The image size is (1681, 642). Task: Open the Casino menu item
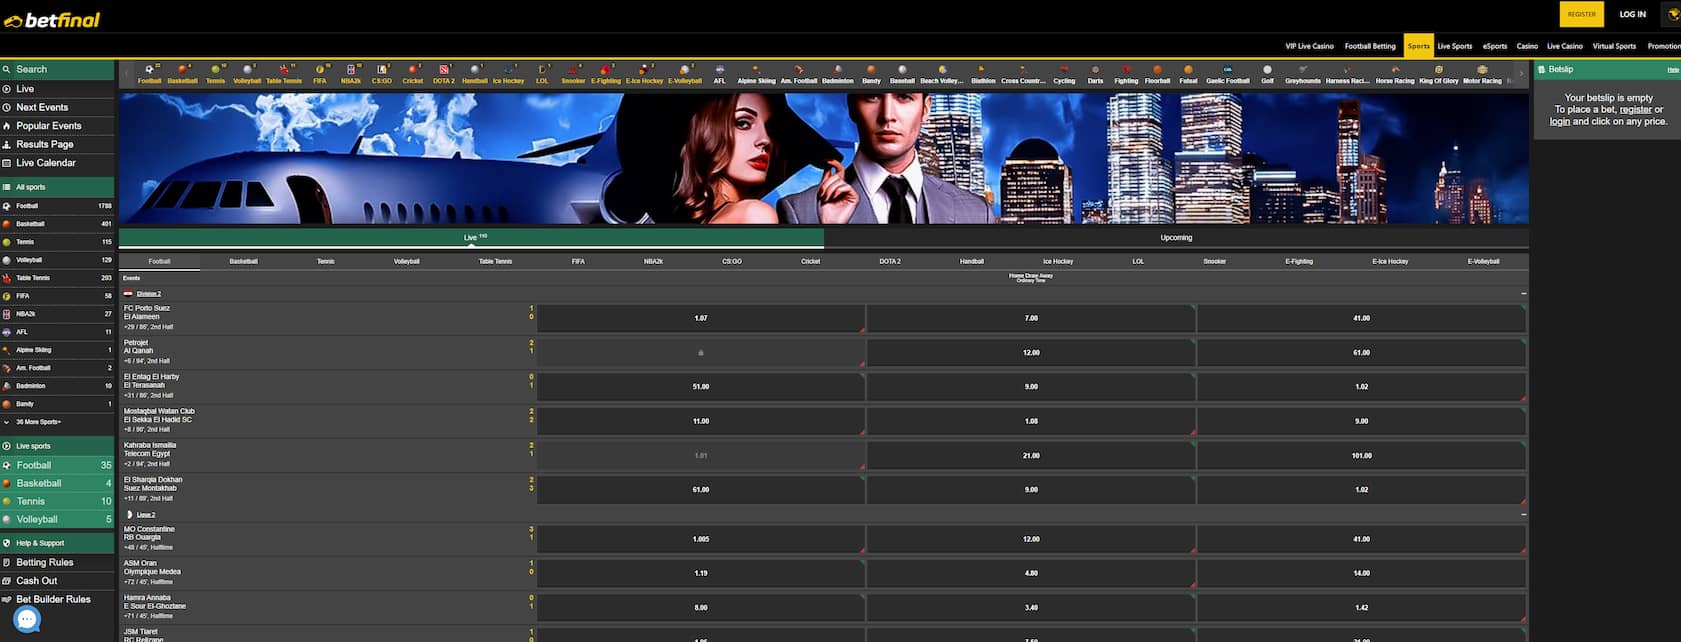point(1526,46)
